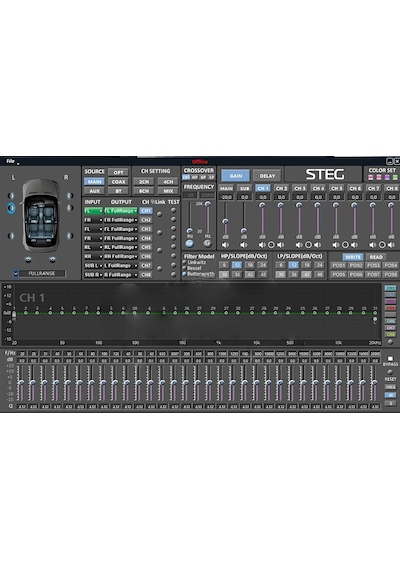The height and width of the screenshot is (570, 400).
Task: Select the BP crossover mode tab
Action: click(x=203, y=177)
